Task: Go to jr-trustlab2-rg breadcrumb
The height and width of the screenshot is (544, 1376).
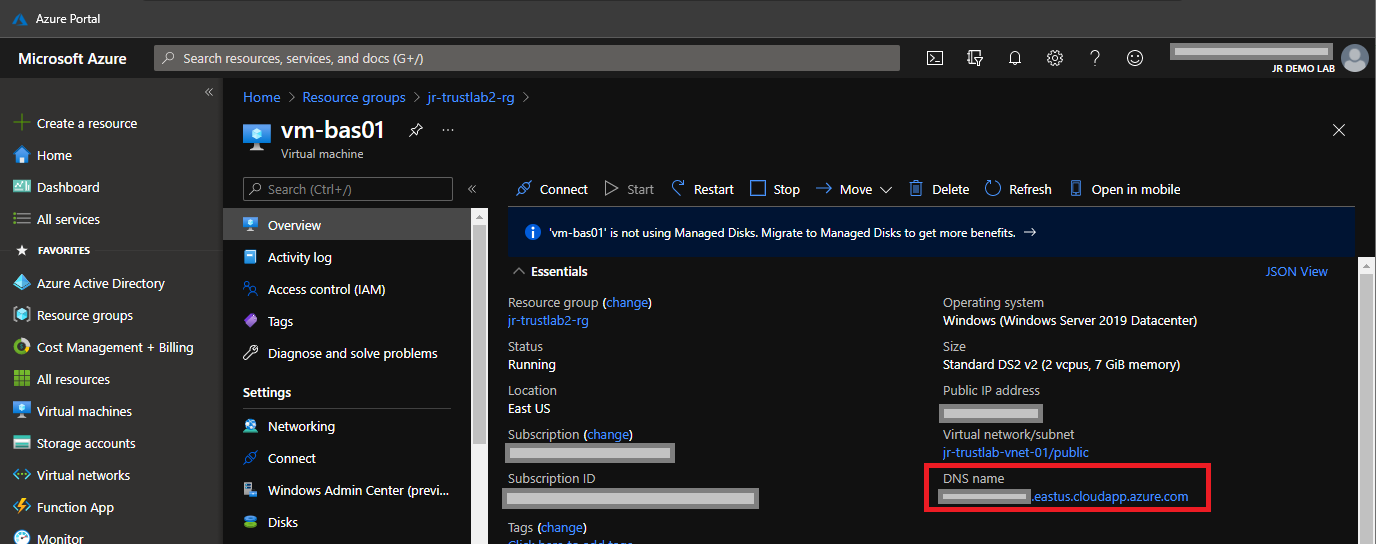Action: (470, 97)
